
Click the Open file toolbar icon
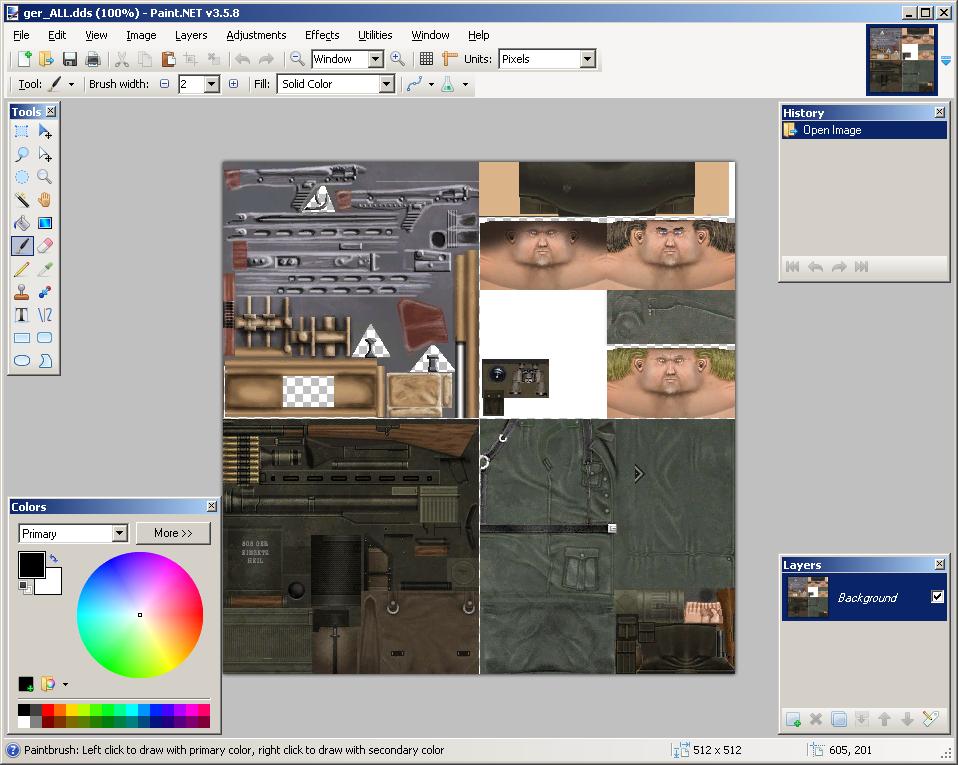[46, 59]
